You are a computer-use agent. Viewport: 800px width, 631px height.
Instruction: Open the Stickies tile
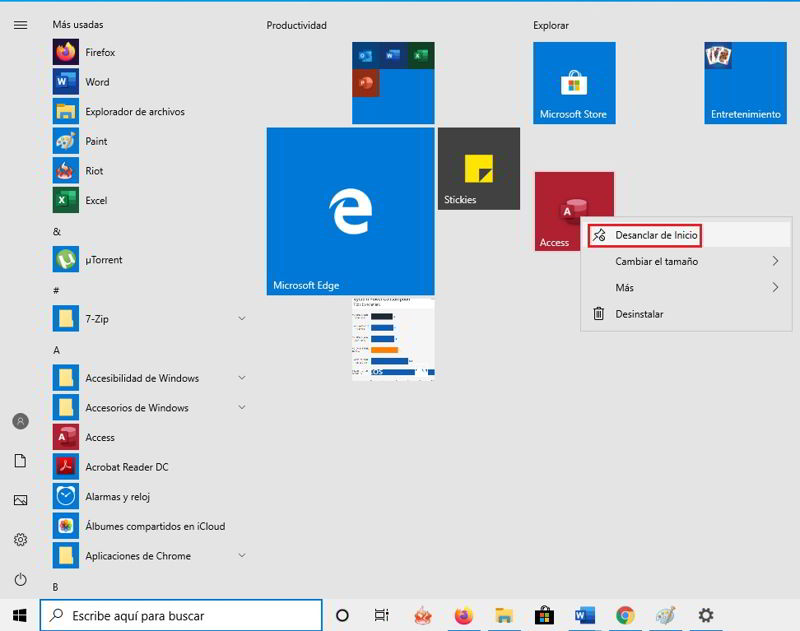478,168
